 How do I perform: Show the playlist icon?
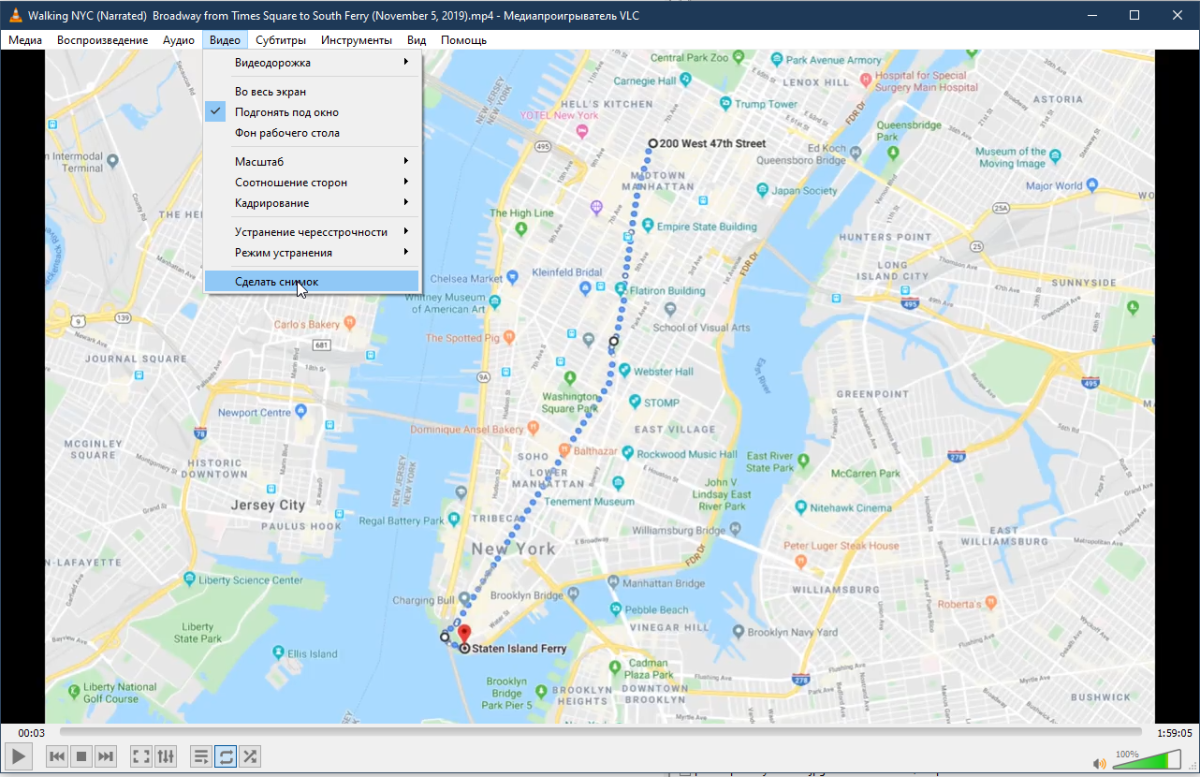(x=201, y=756)
